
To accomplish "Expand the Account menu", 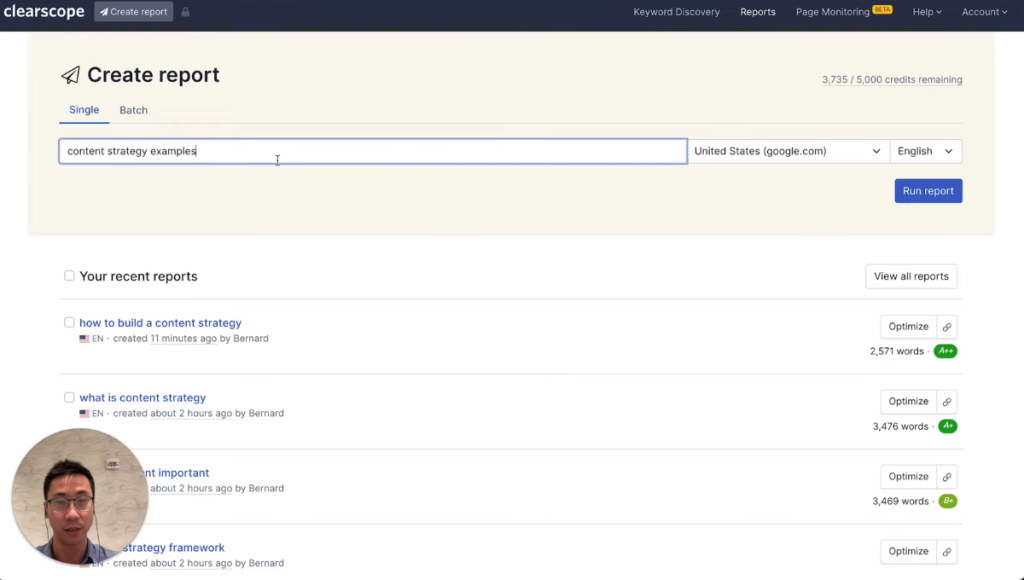I will pyautogui.click(x=984, y=11).
